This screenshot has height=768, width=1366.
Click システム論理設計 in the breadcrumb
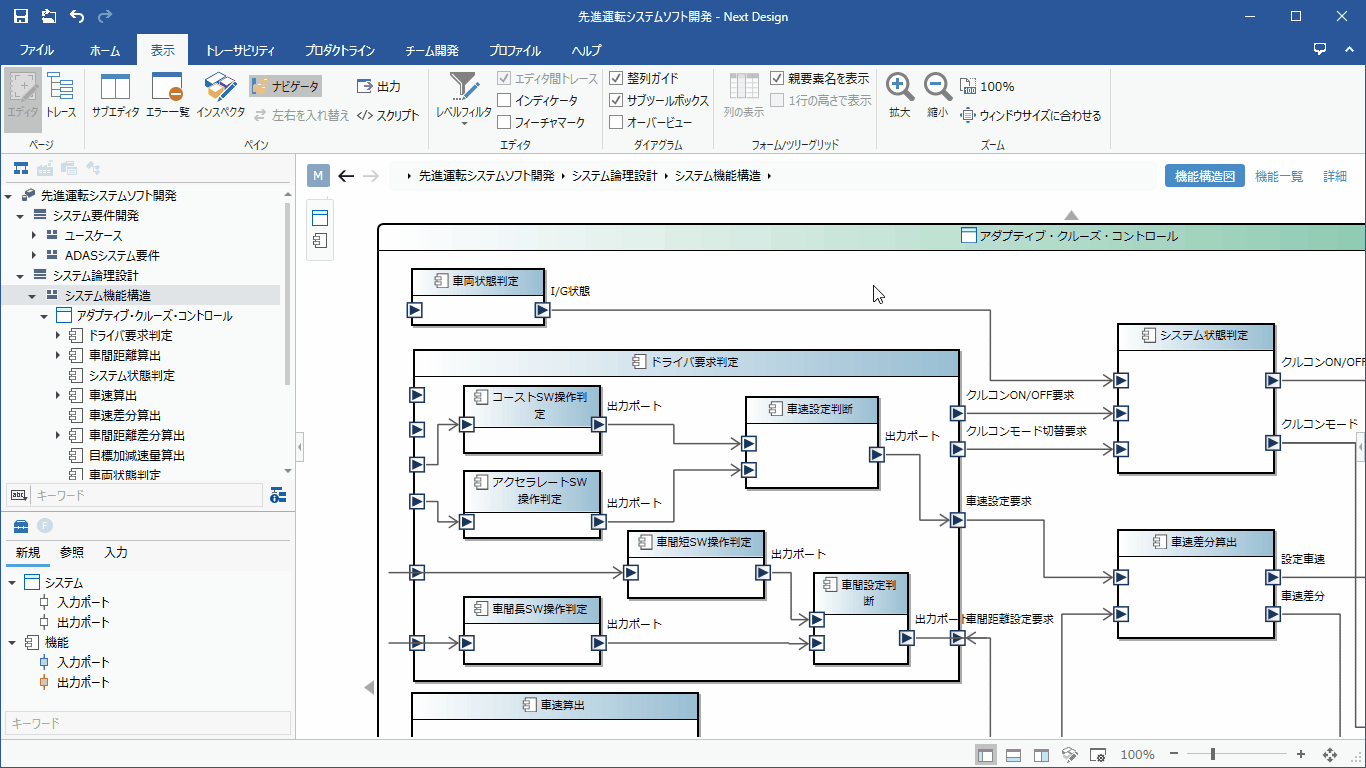coord(615,176)
